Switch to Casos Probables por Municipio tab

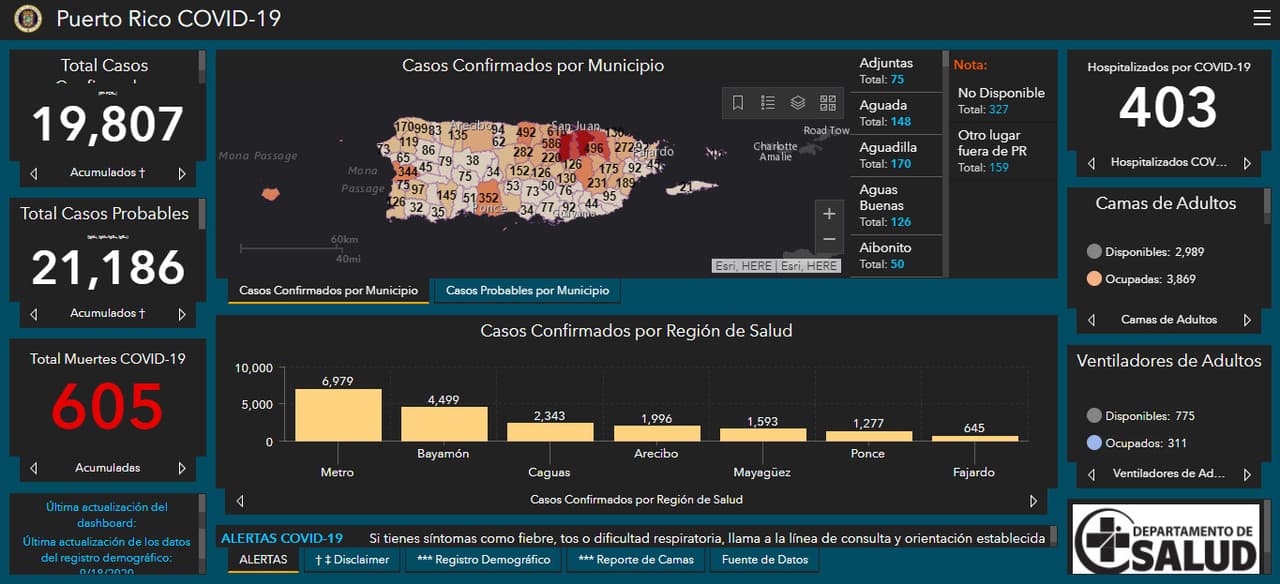527,291
